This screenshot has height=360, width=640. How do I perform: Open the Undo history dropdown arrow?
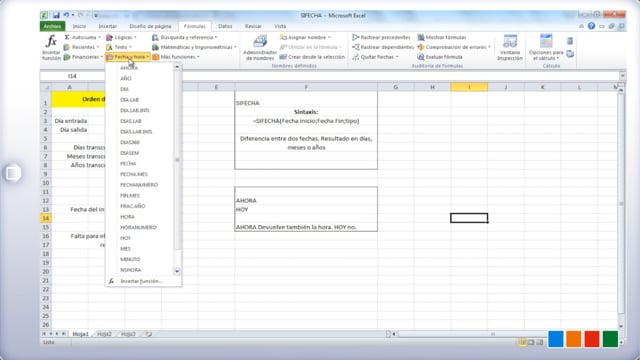73,16
